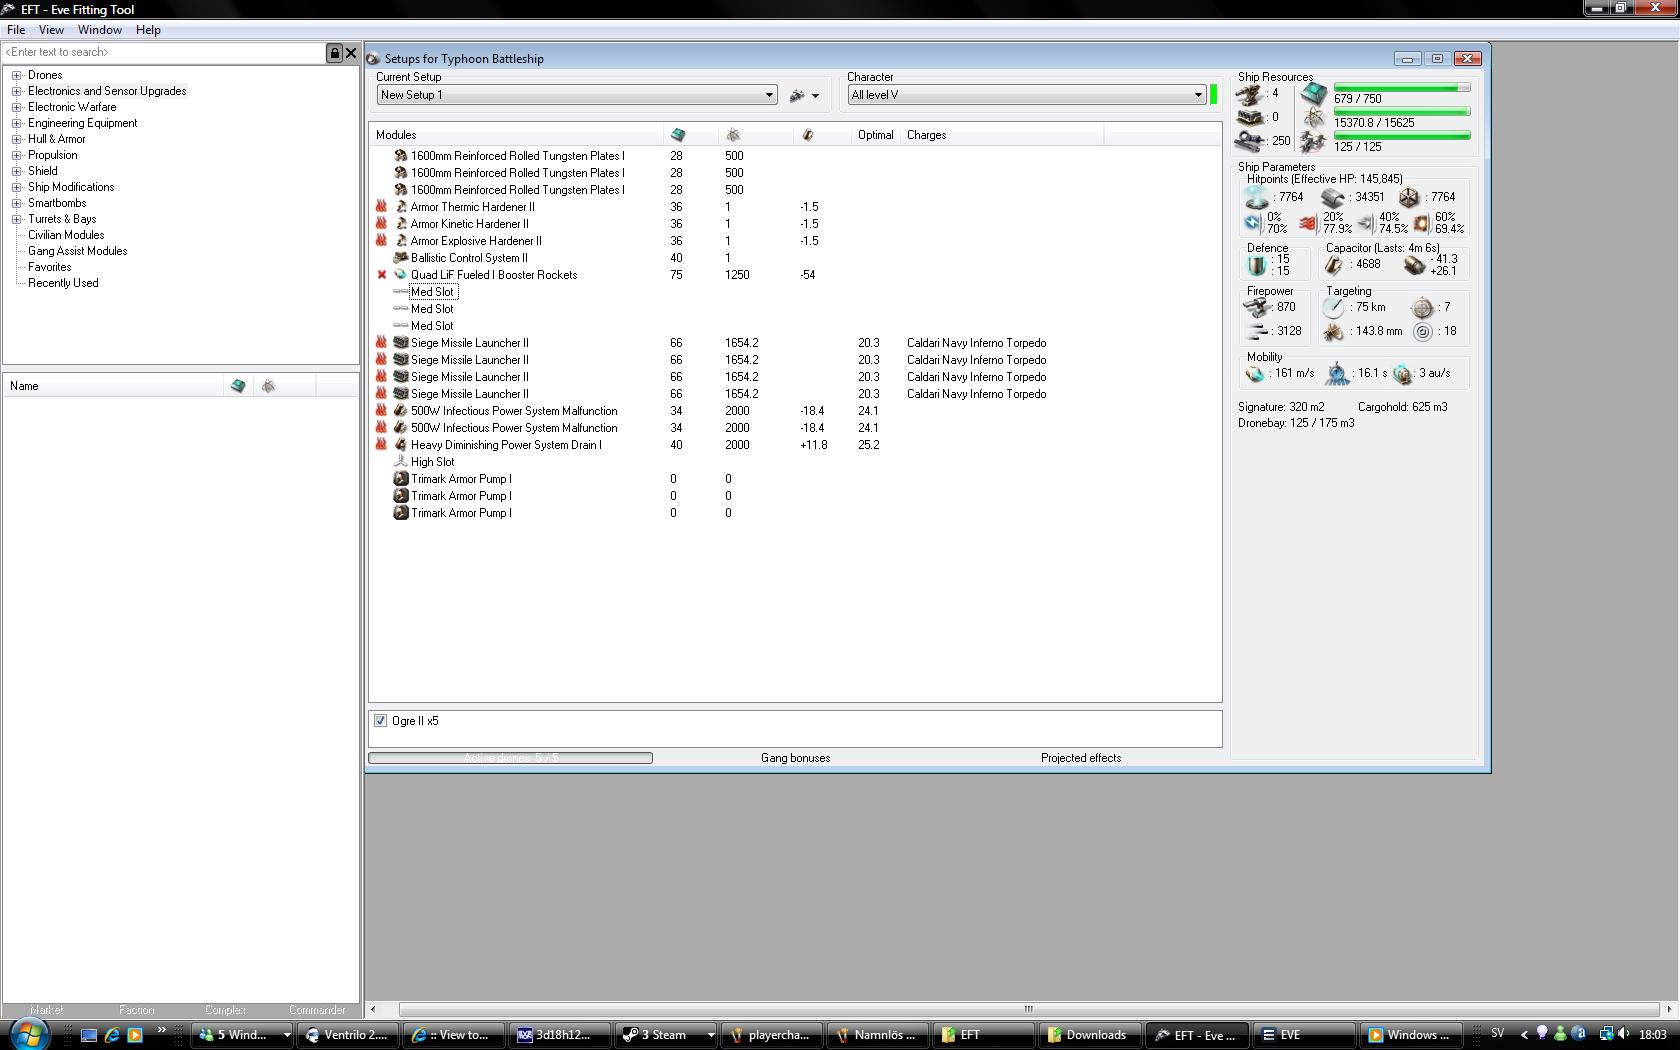Click the Modules column header
This screenshot has height=1050, width=1680.
click(x=516, y=135)
